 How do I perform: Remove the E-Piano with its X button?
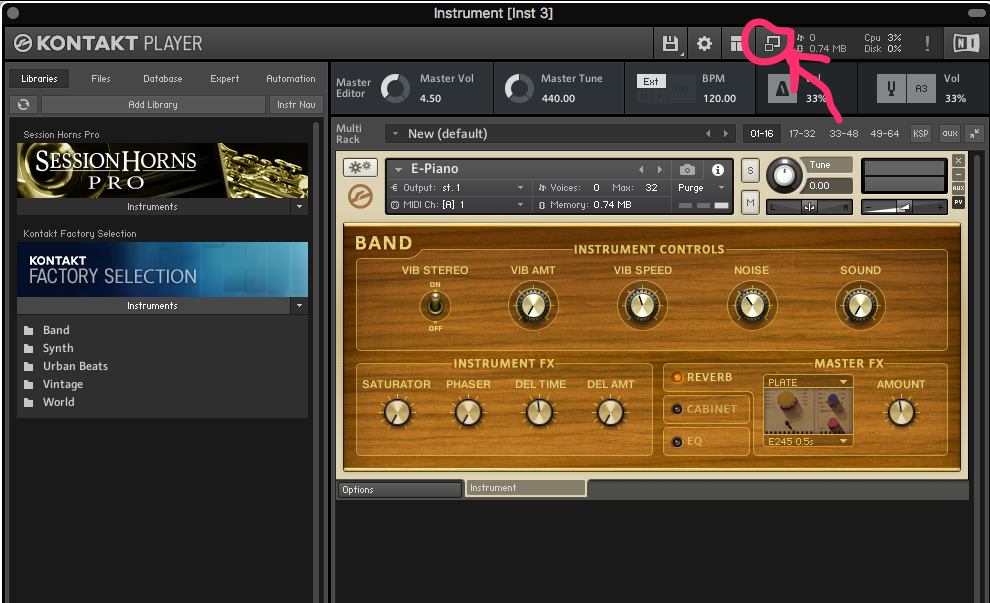coord(958,160)
